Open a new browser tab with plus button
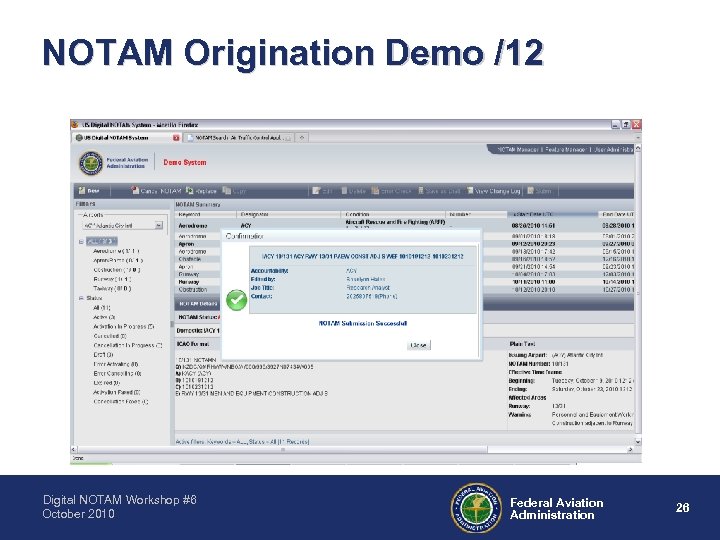 (x=302, y=137)
